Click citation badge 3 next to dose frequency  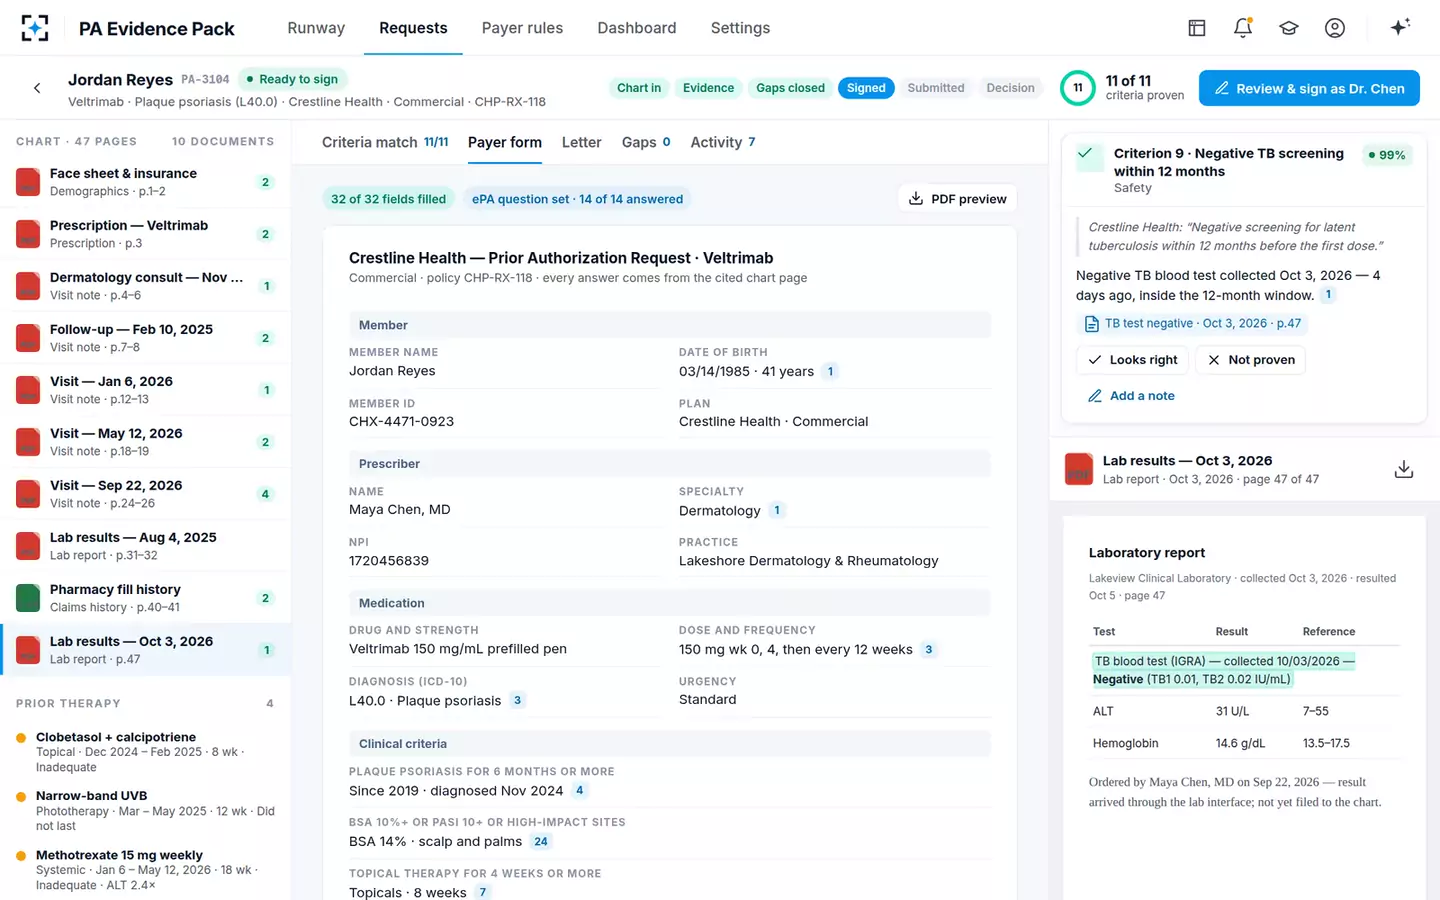coord(929,650)
